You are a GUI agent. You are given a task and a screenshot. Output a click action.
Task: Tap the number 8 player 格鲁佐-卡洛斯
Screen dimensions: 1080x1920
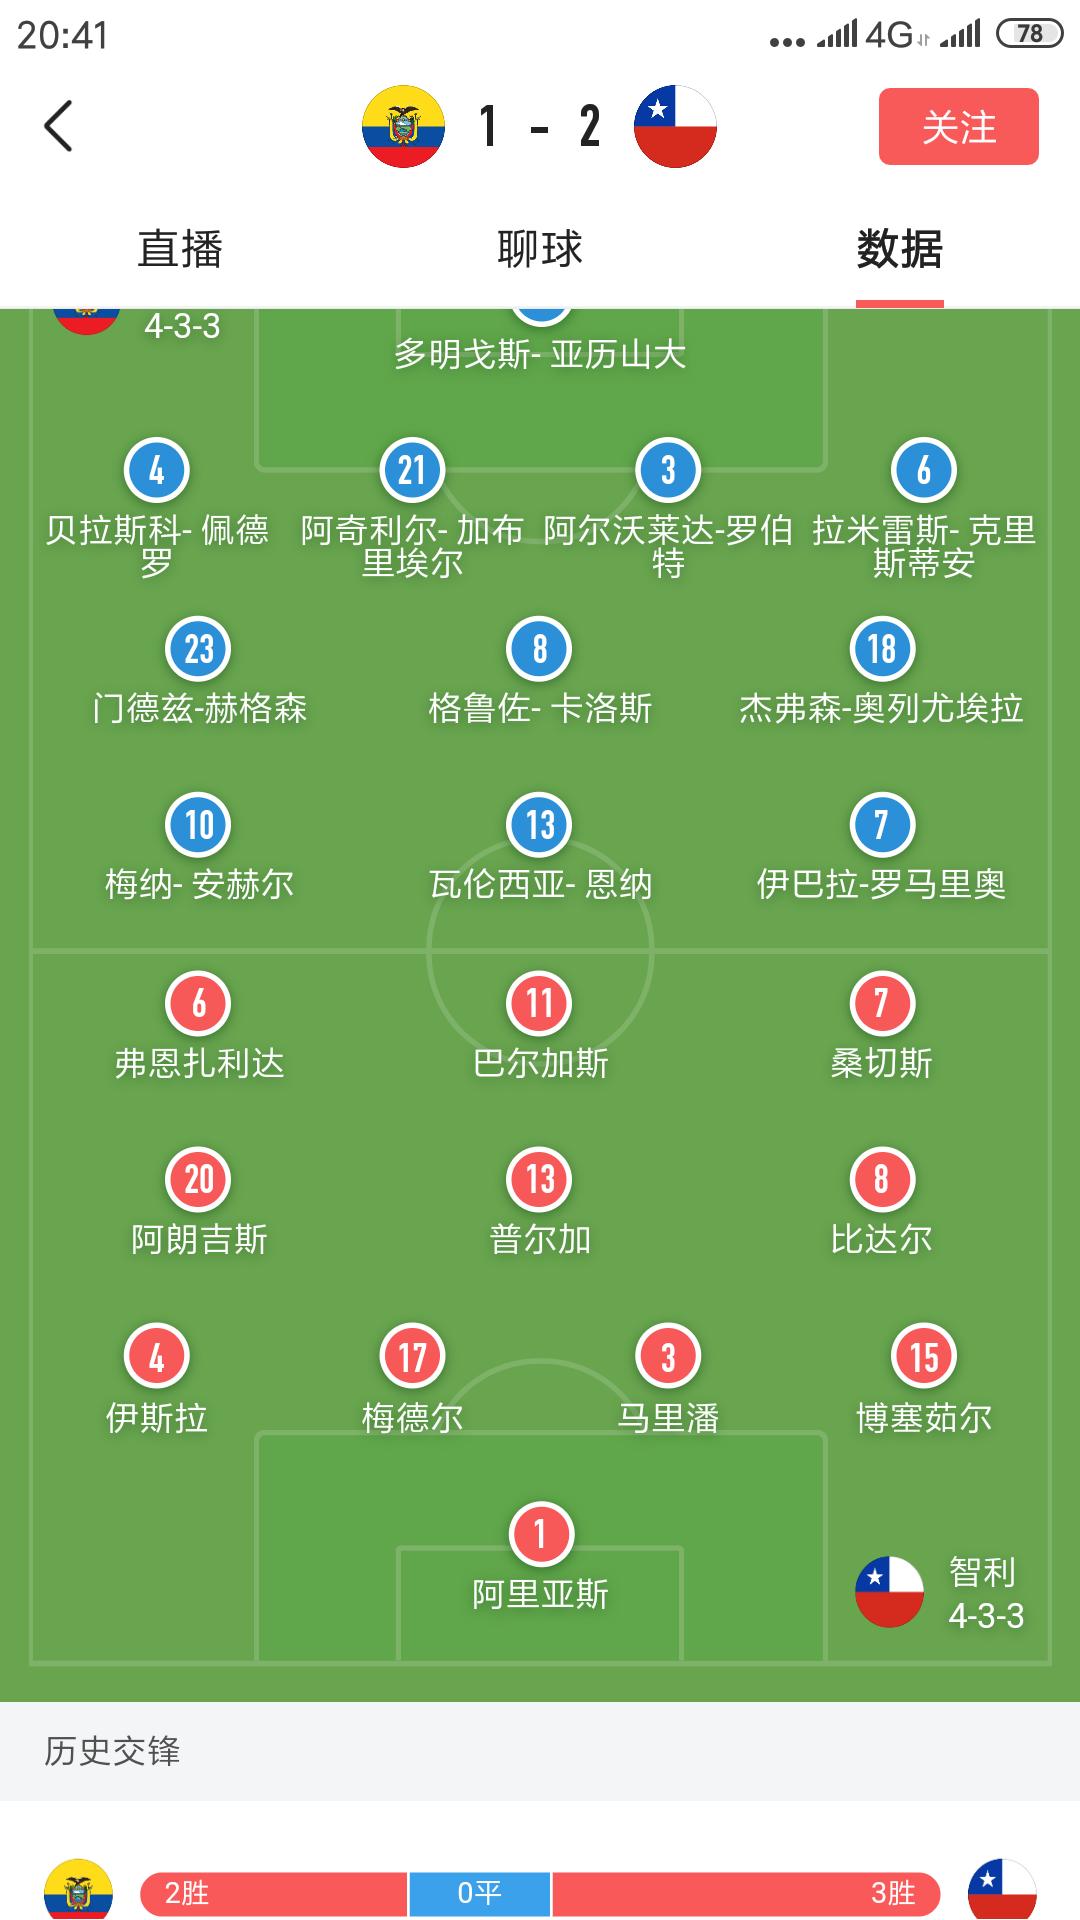[540, 650]
